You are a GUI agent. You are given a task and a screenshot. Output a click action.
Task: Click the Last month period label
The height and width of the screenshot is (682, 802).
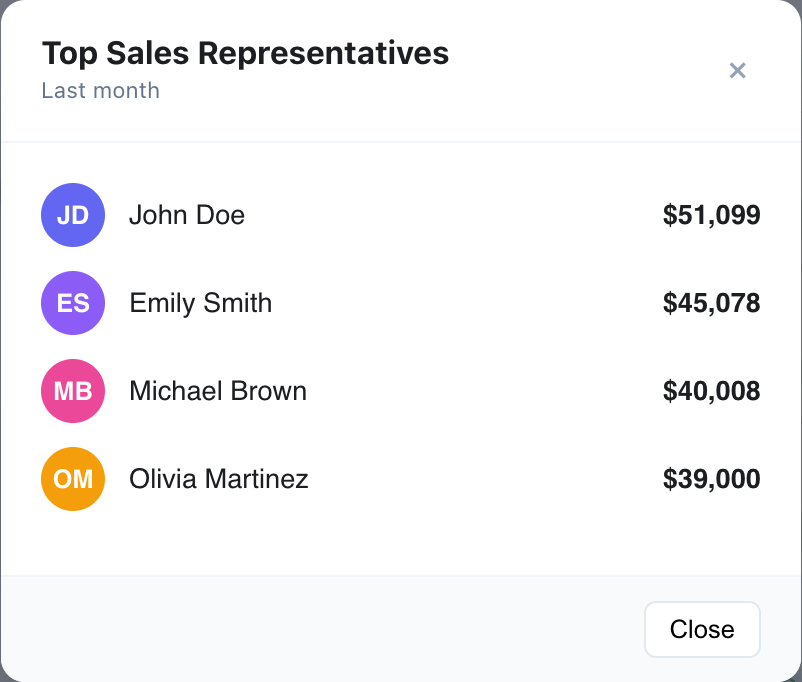[100, 90]
